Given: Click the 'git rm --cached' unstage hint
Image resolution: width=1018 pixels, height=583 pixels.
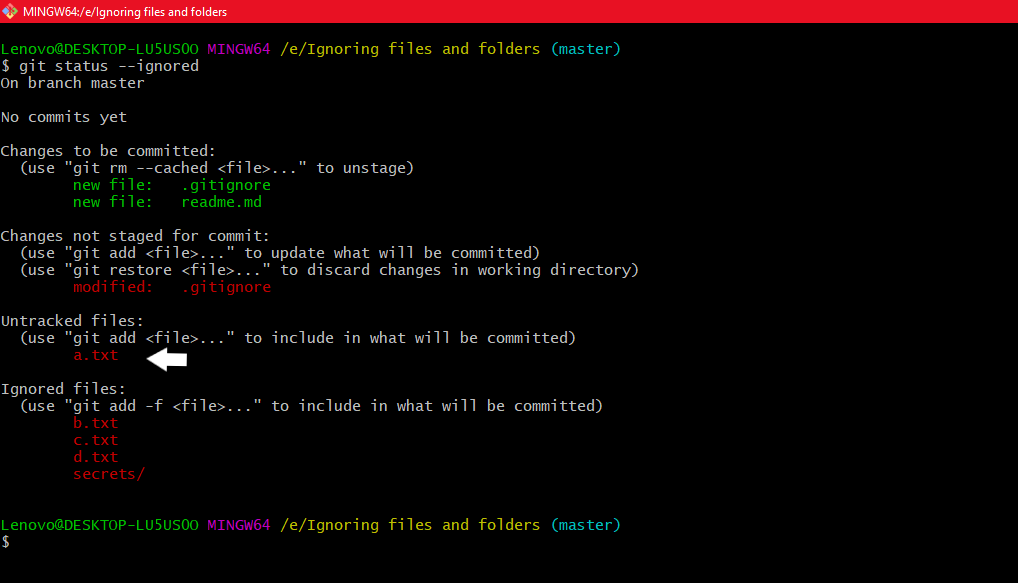Looking at the screenshot, I should [217, 168].
